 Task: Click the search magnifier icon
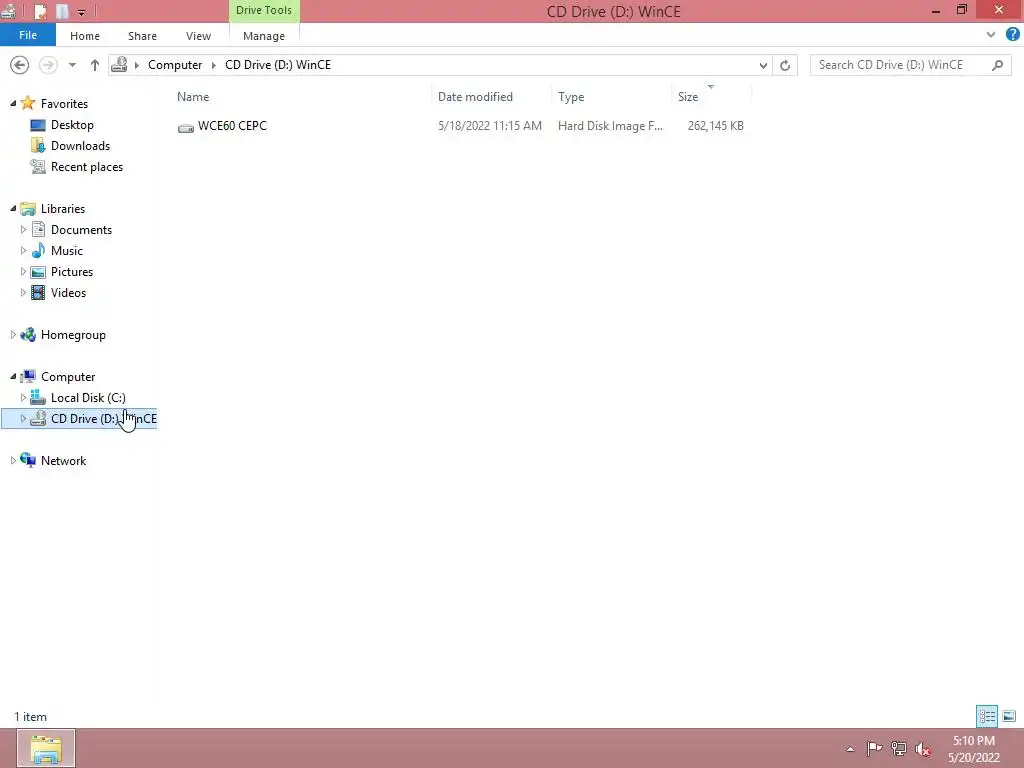pos(997,65)
